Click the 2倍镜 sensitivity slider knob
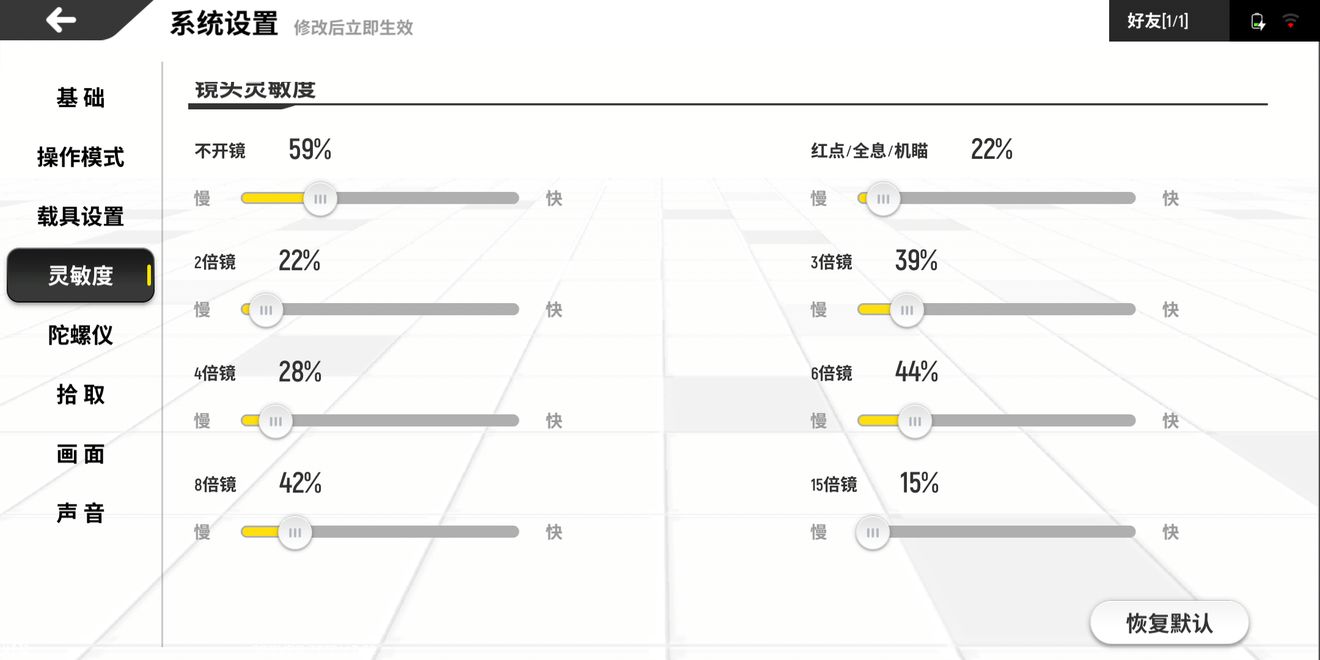The width and height of the screenshot is (1320, 660). [266, 309]
